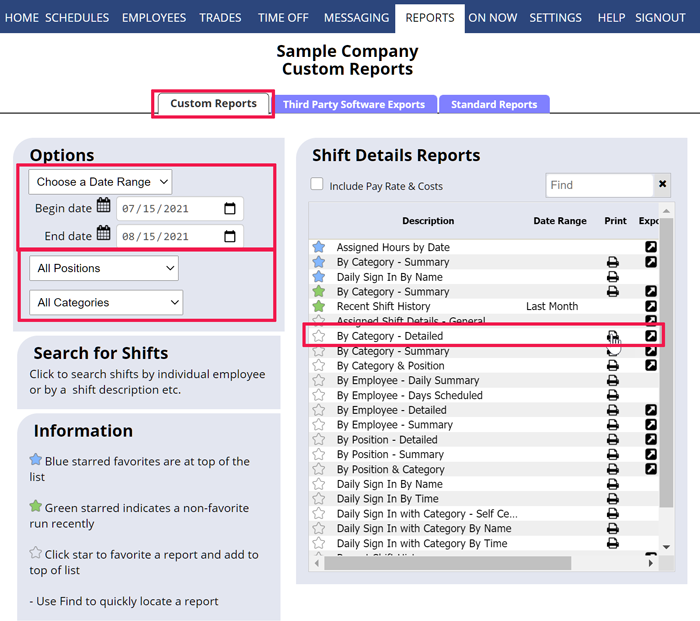
Task: Export the Recent Shift History report
Action: point(650,306)
